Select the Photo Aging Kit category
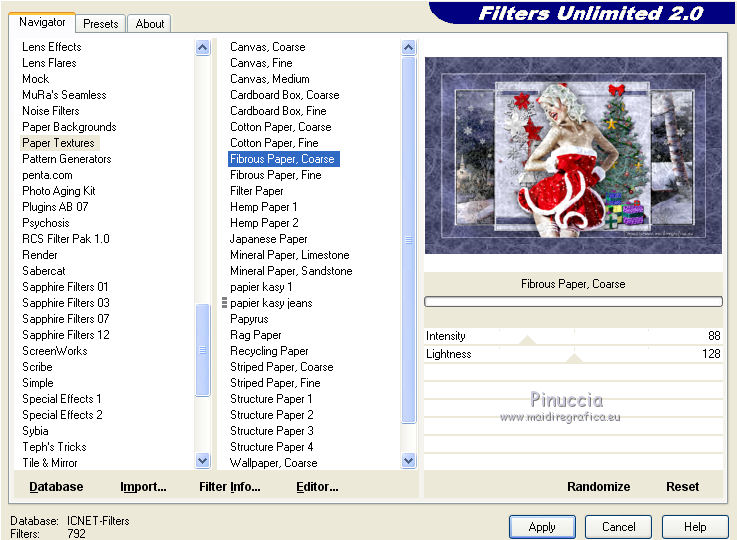Screen dimensions: 737x540 pyautogui.click(x=59, y=191)
